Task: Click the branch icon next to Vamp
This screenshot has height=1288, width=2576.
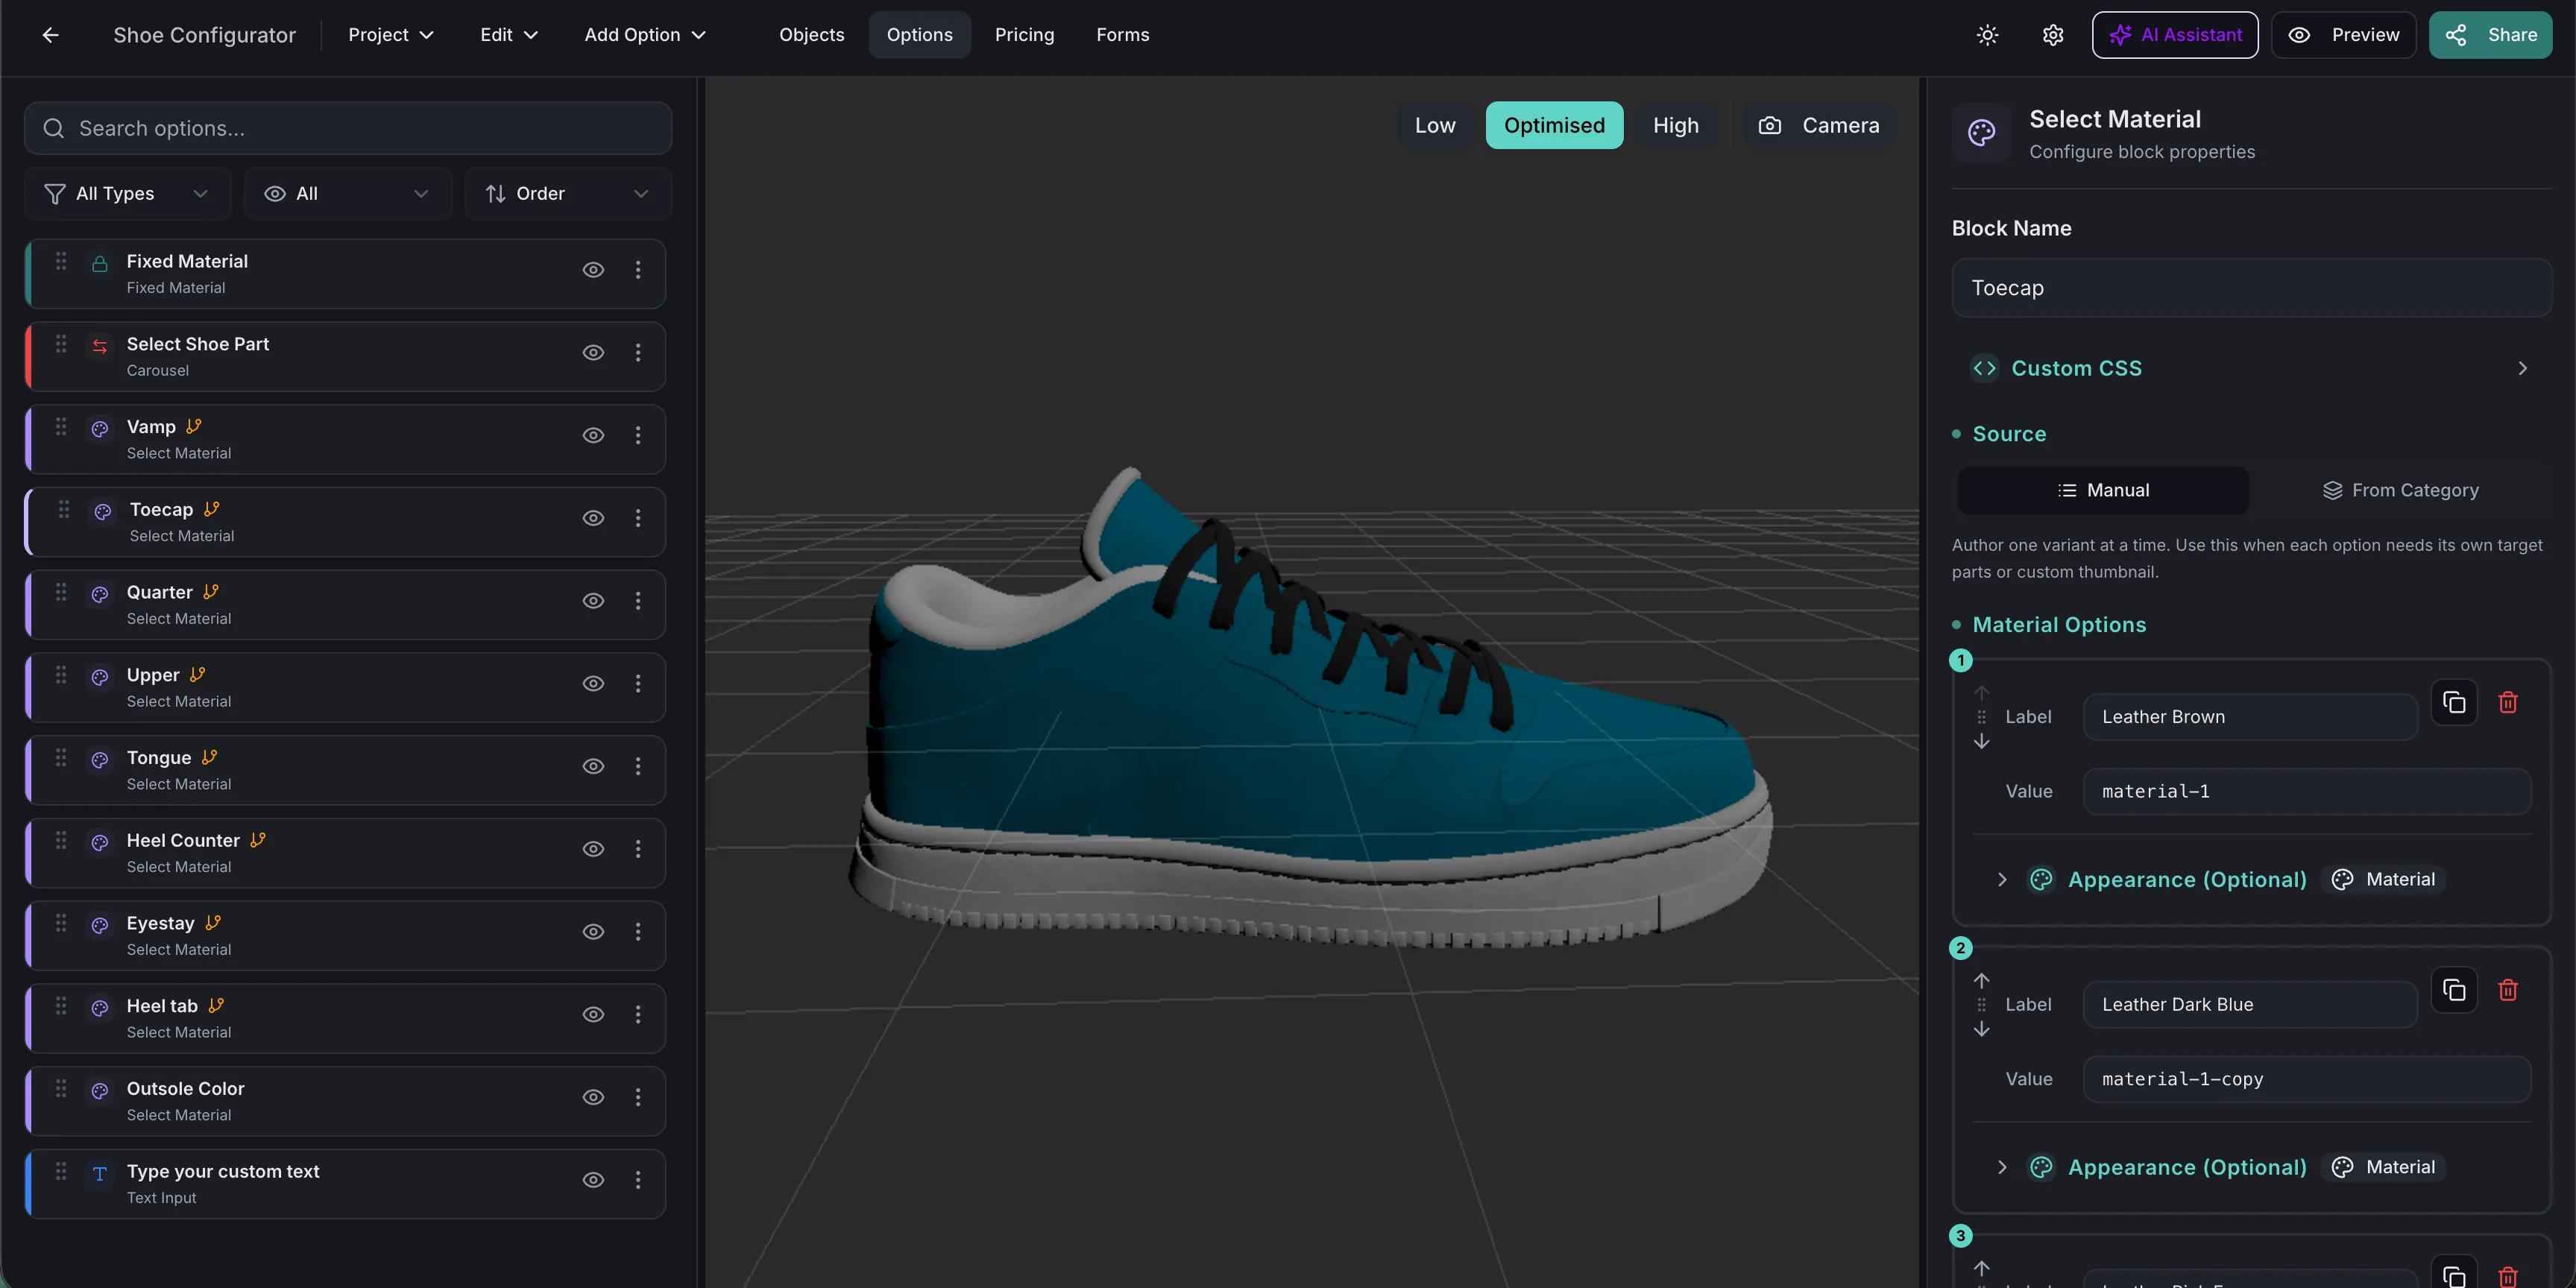Action: point(194,426)
